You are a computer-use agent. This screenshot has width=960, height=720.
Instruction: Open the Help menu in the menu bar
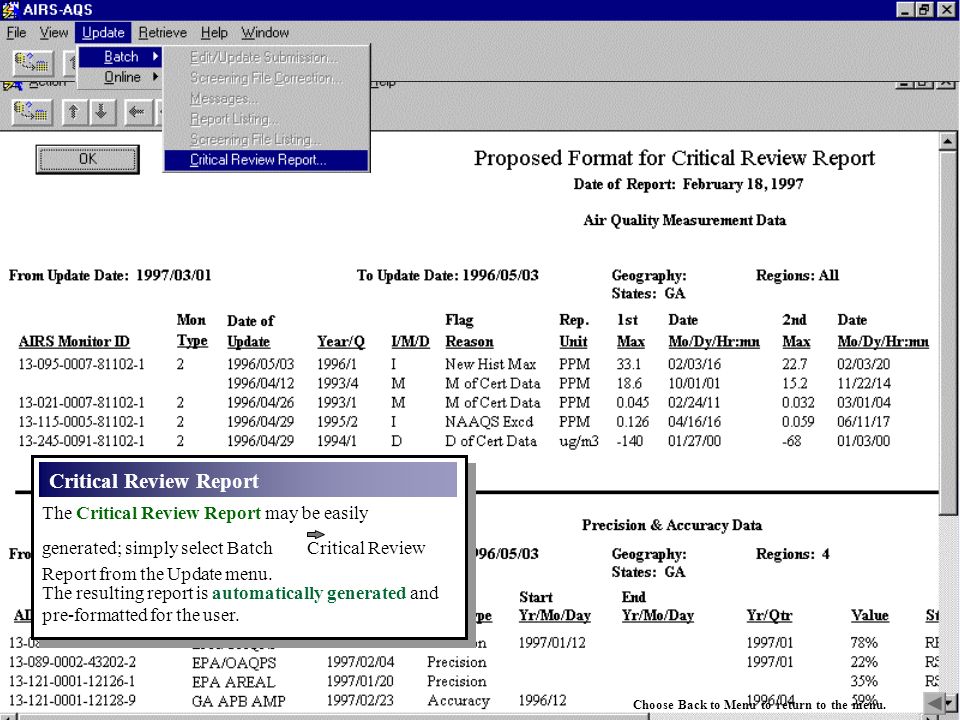pyautogui.click(x=214, y=32)
